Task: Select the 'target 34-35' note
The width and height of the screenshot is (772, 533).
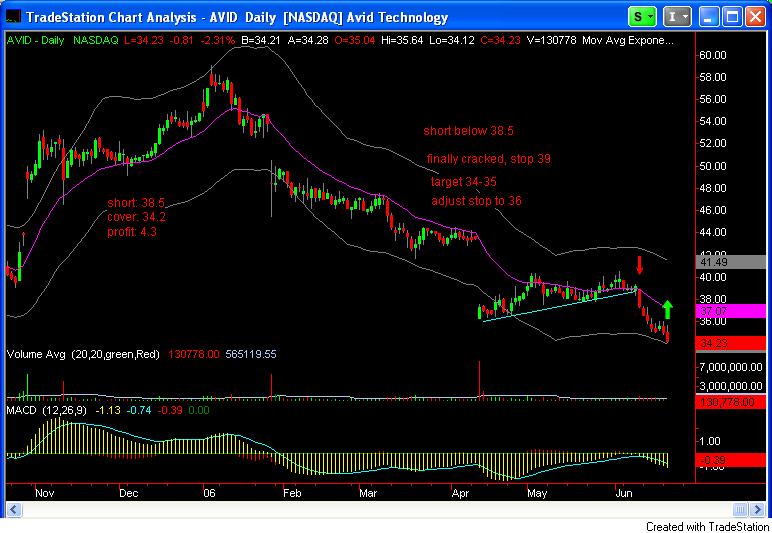Action: tap(464, 182)
